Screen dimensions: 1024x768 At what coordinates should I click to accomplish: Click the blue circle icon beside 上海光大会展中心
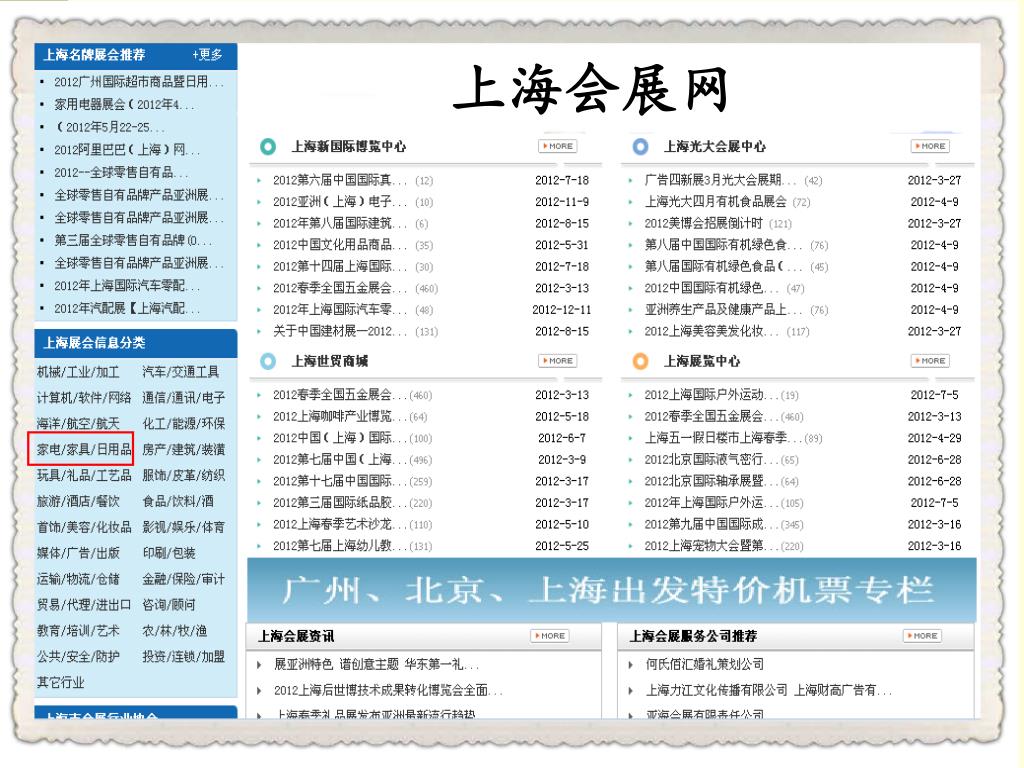pos(640,146)
